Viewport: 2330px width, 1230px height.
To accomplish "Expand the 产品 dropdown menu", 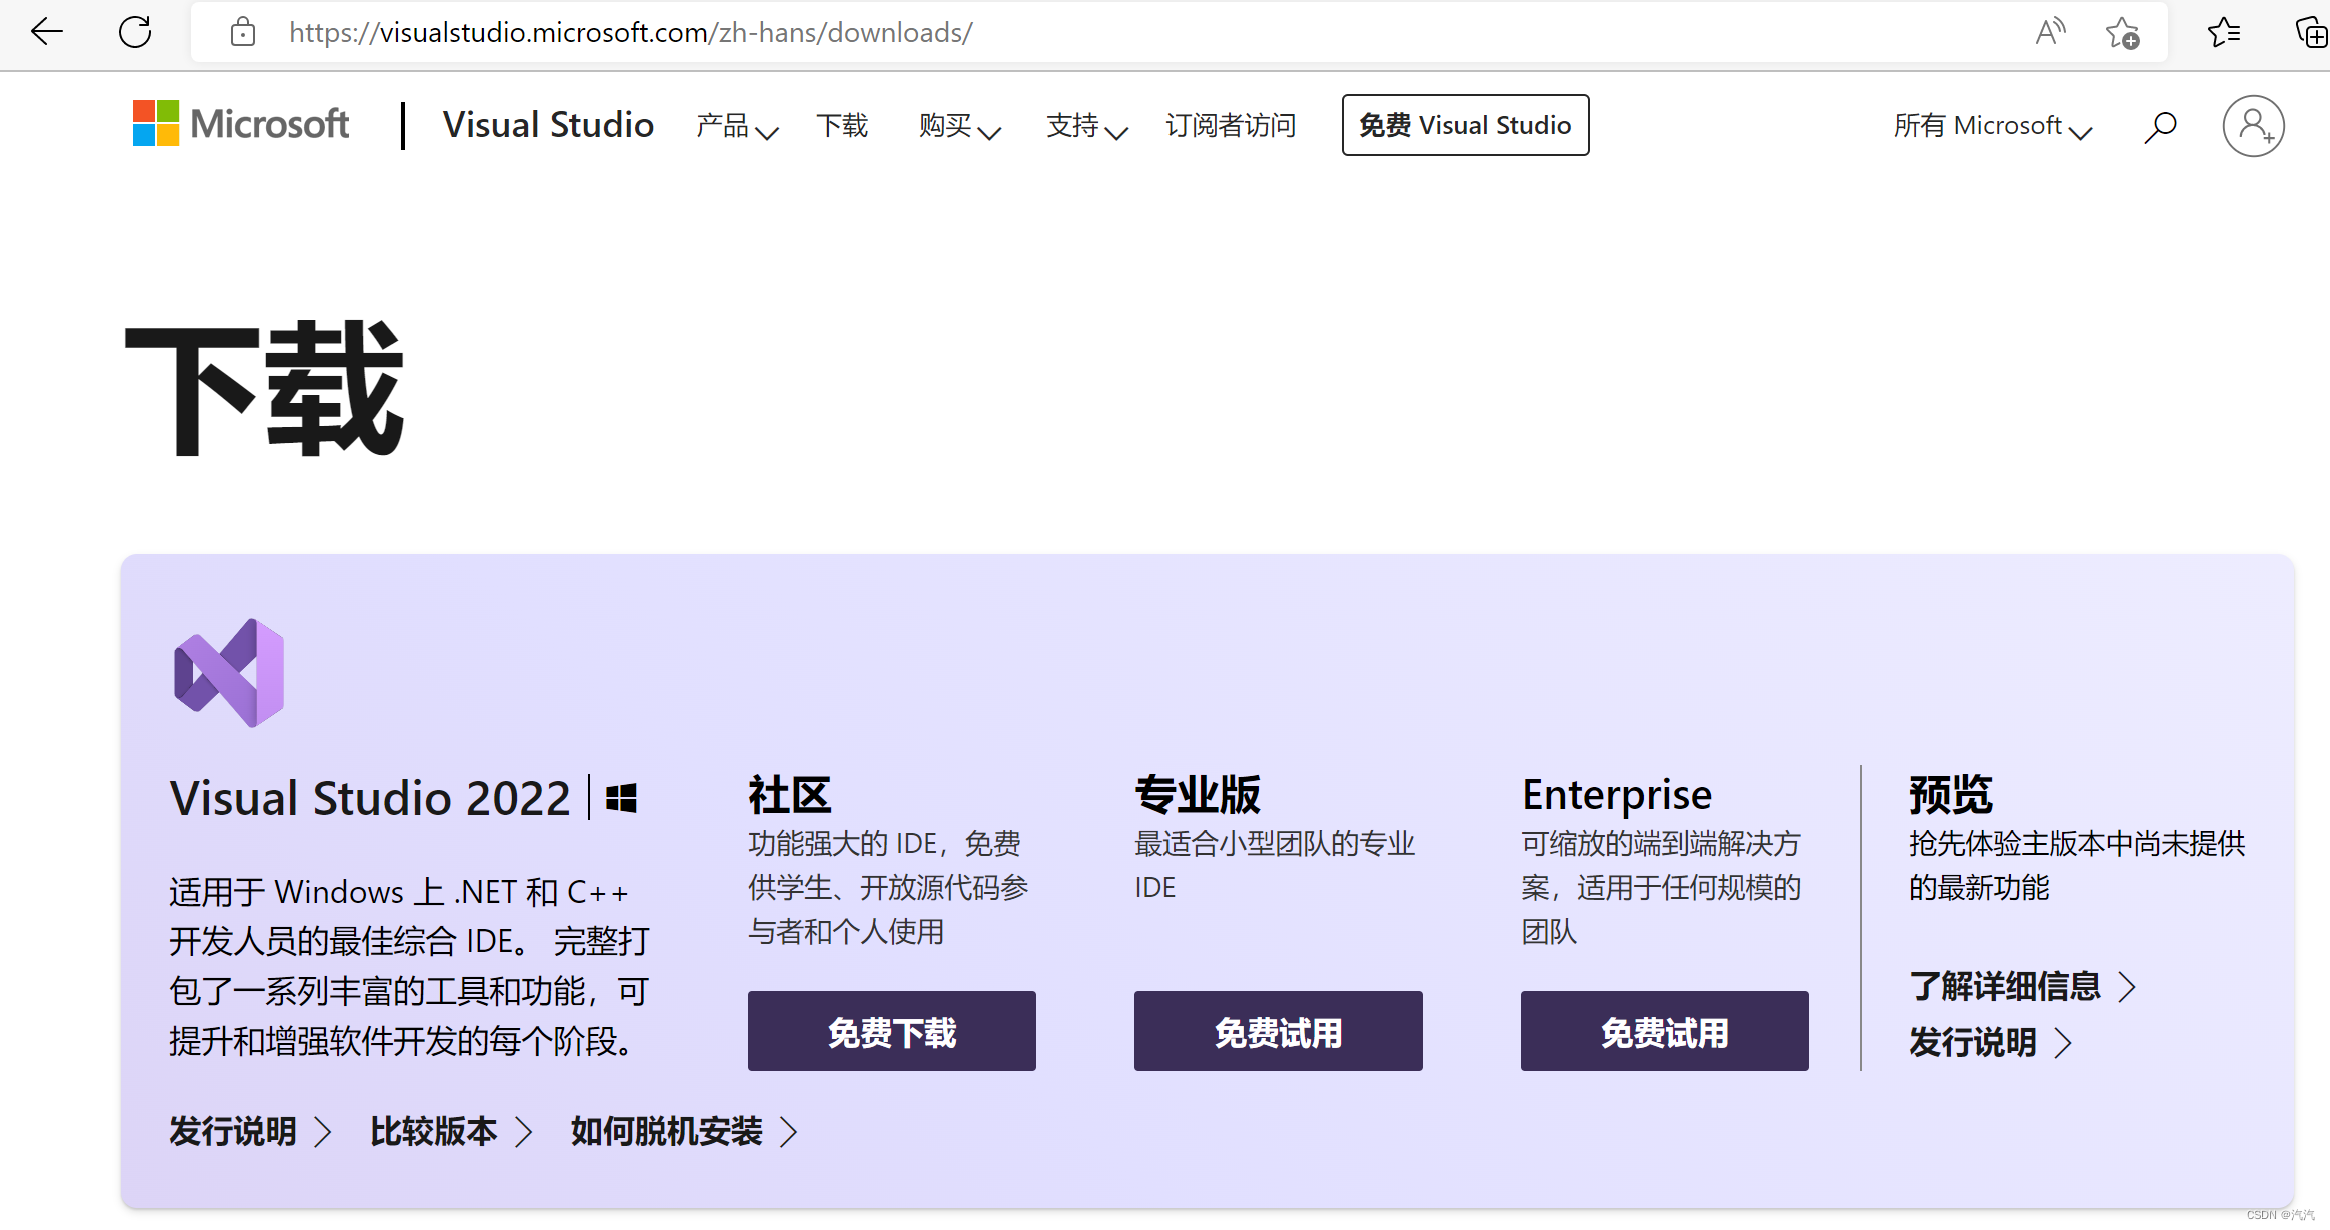I will (737, 125).
